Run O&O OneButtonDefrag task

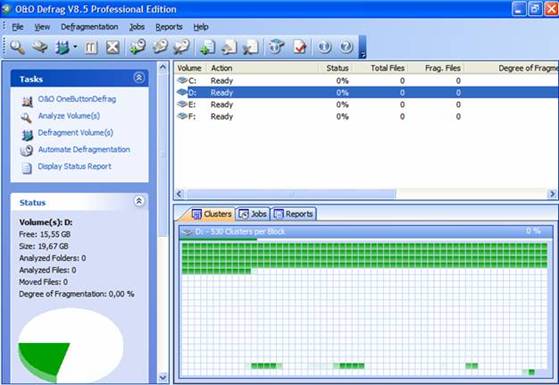(77, 99)
